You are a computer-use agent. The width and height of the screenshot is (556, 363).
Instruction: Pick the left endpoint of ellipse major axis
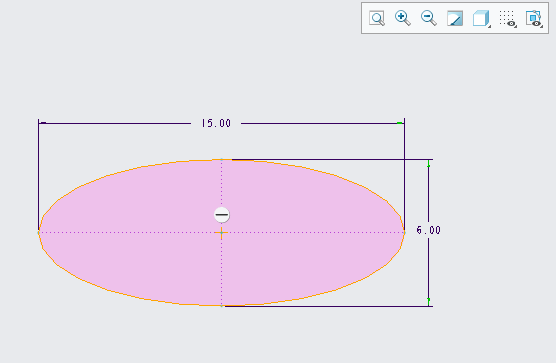[39, 233]
